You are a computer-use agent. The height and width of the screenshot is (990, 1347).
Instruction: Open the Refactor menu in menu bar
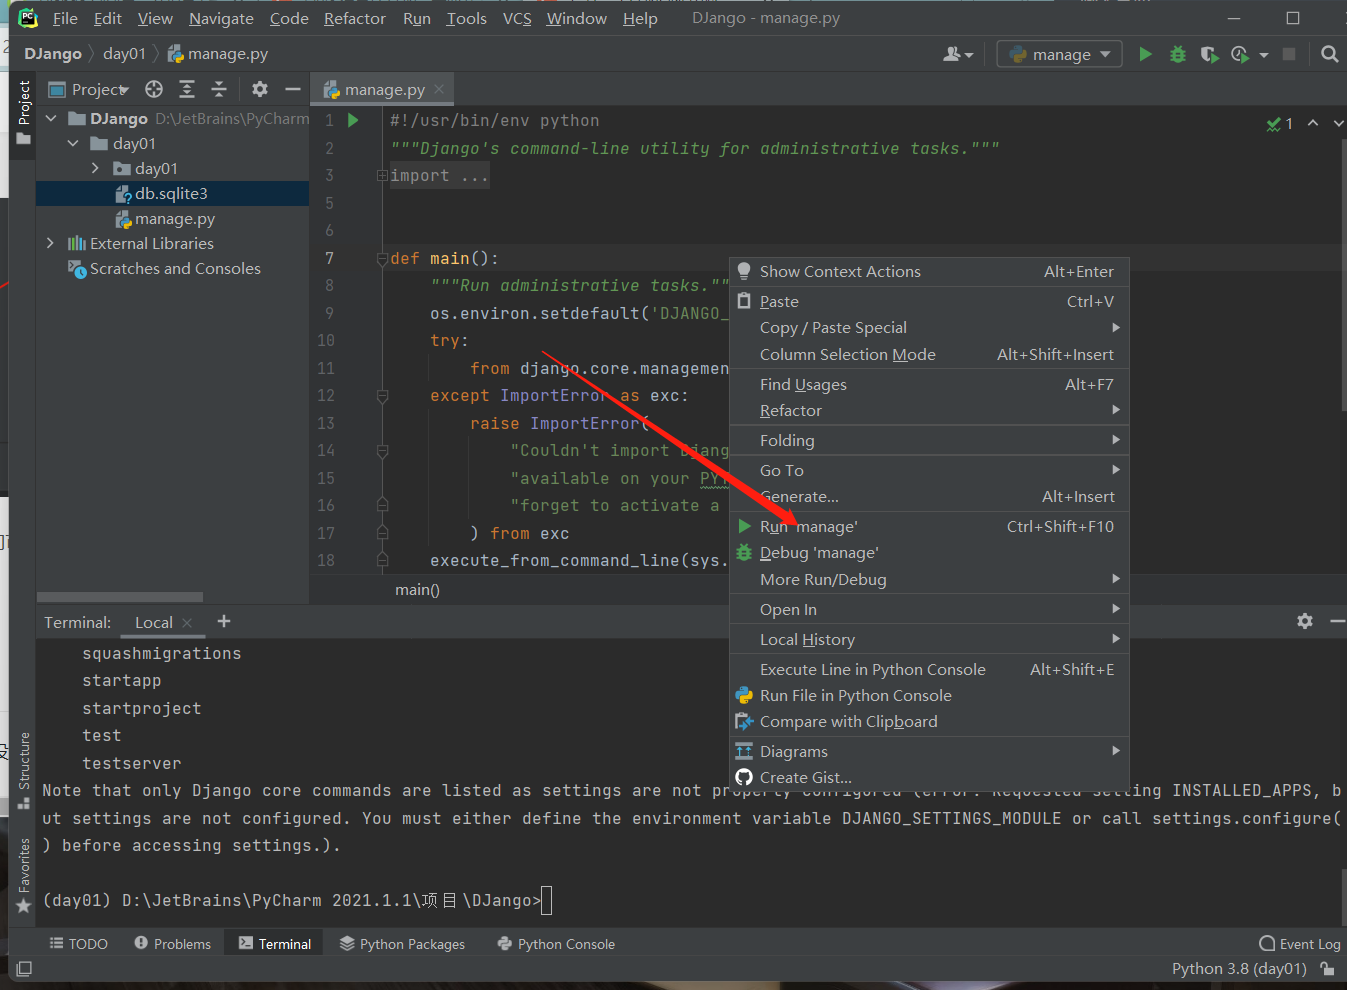pos(355,18)
